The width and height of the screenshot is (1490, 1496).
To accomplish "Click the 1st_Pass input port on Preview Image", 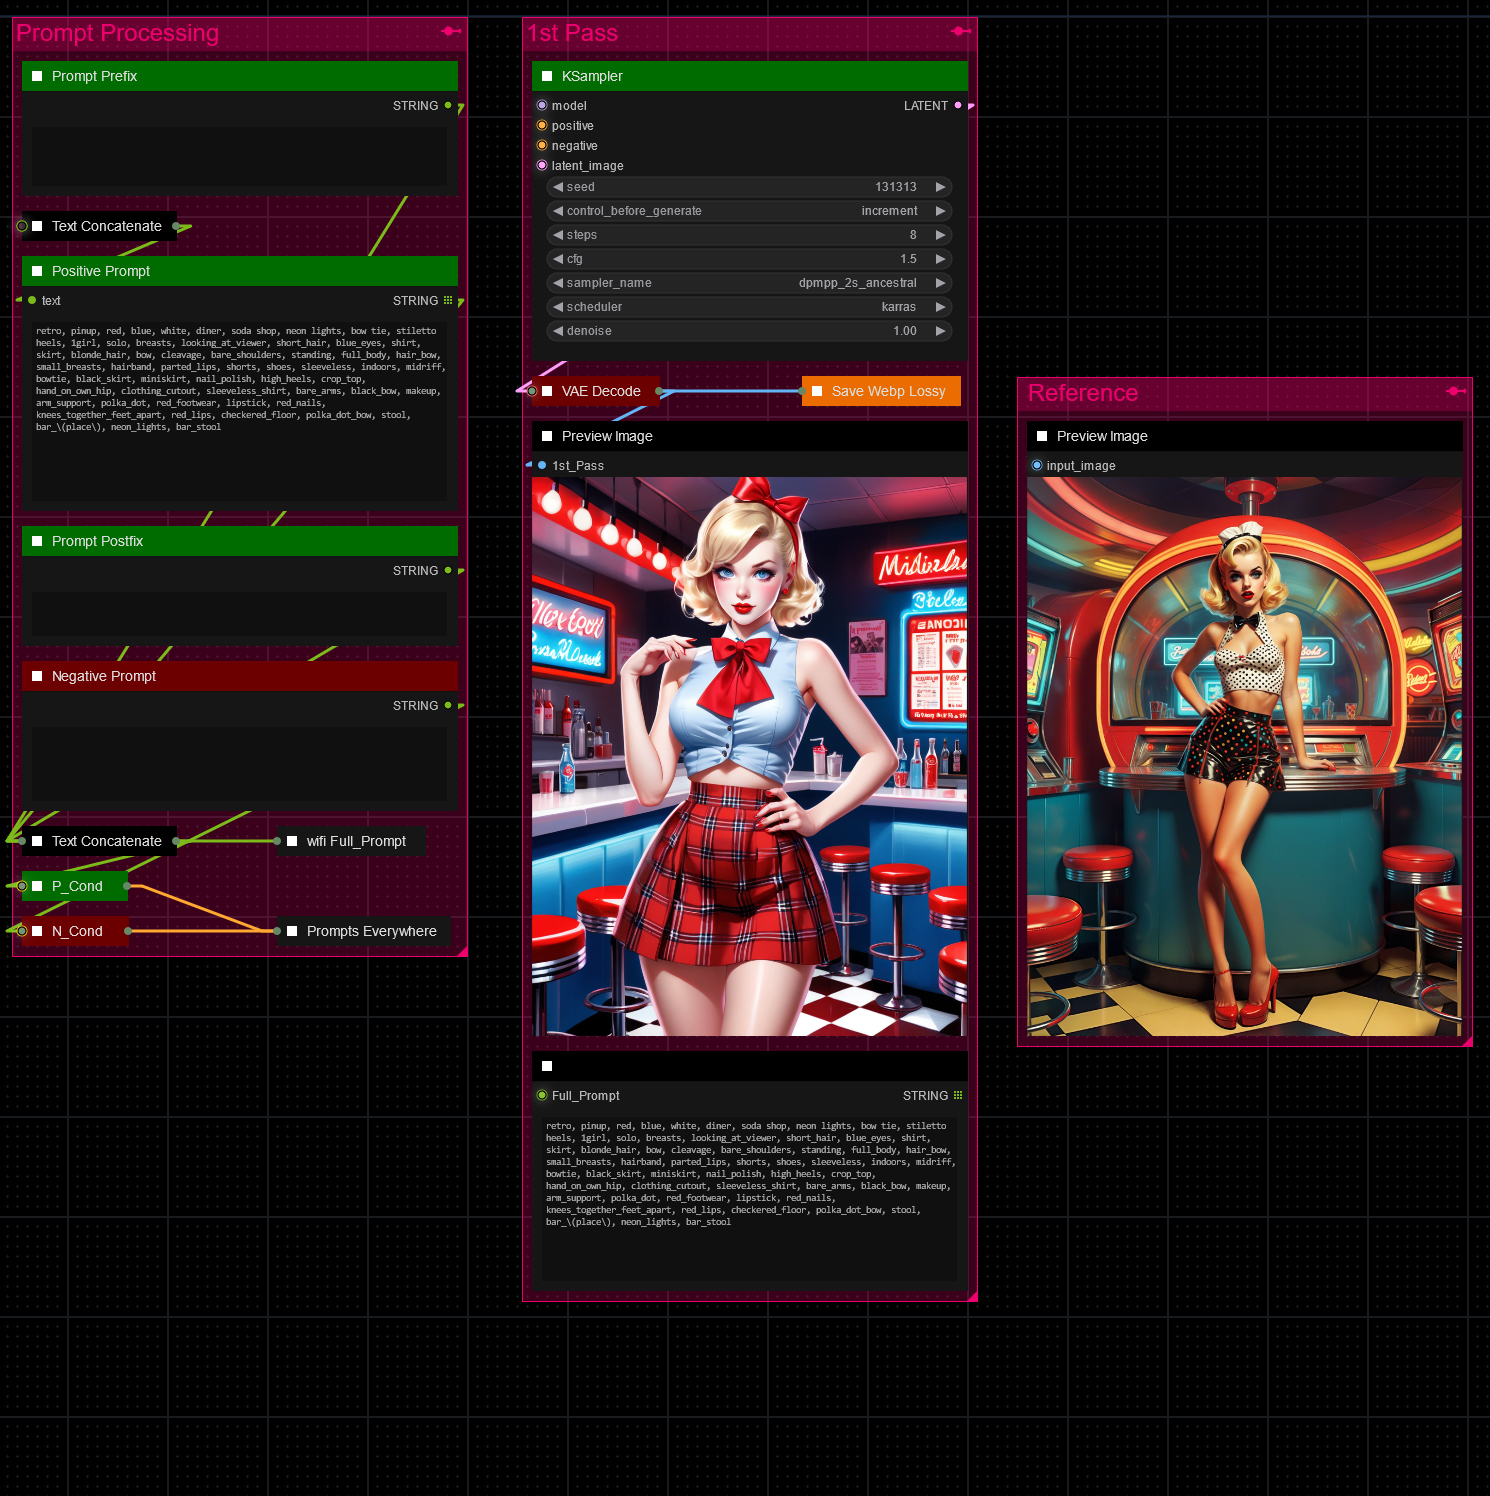I will tap(542, 465).
